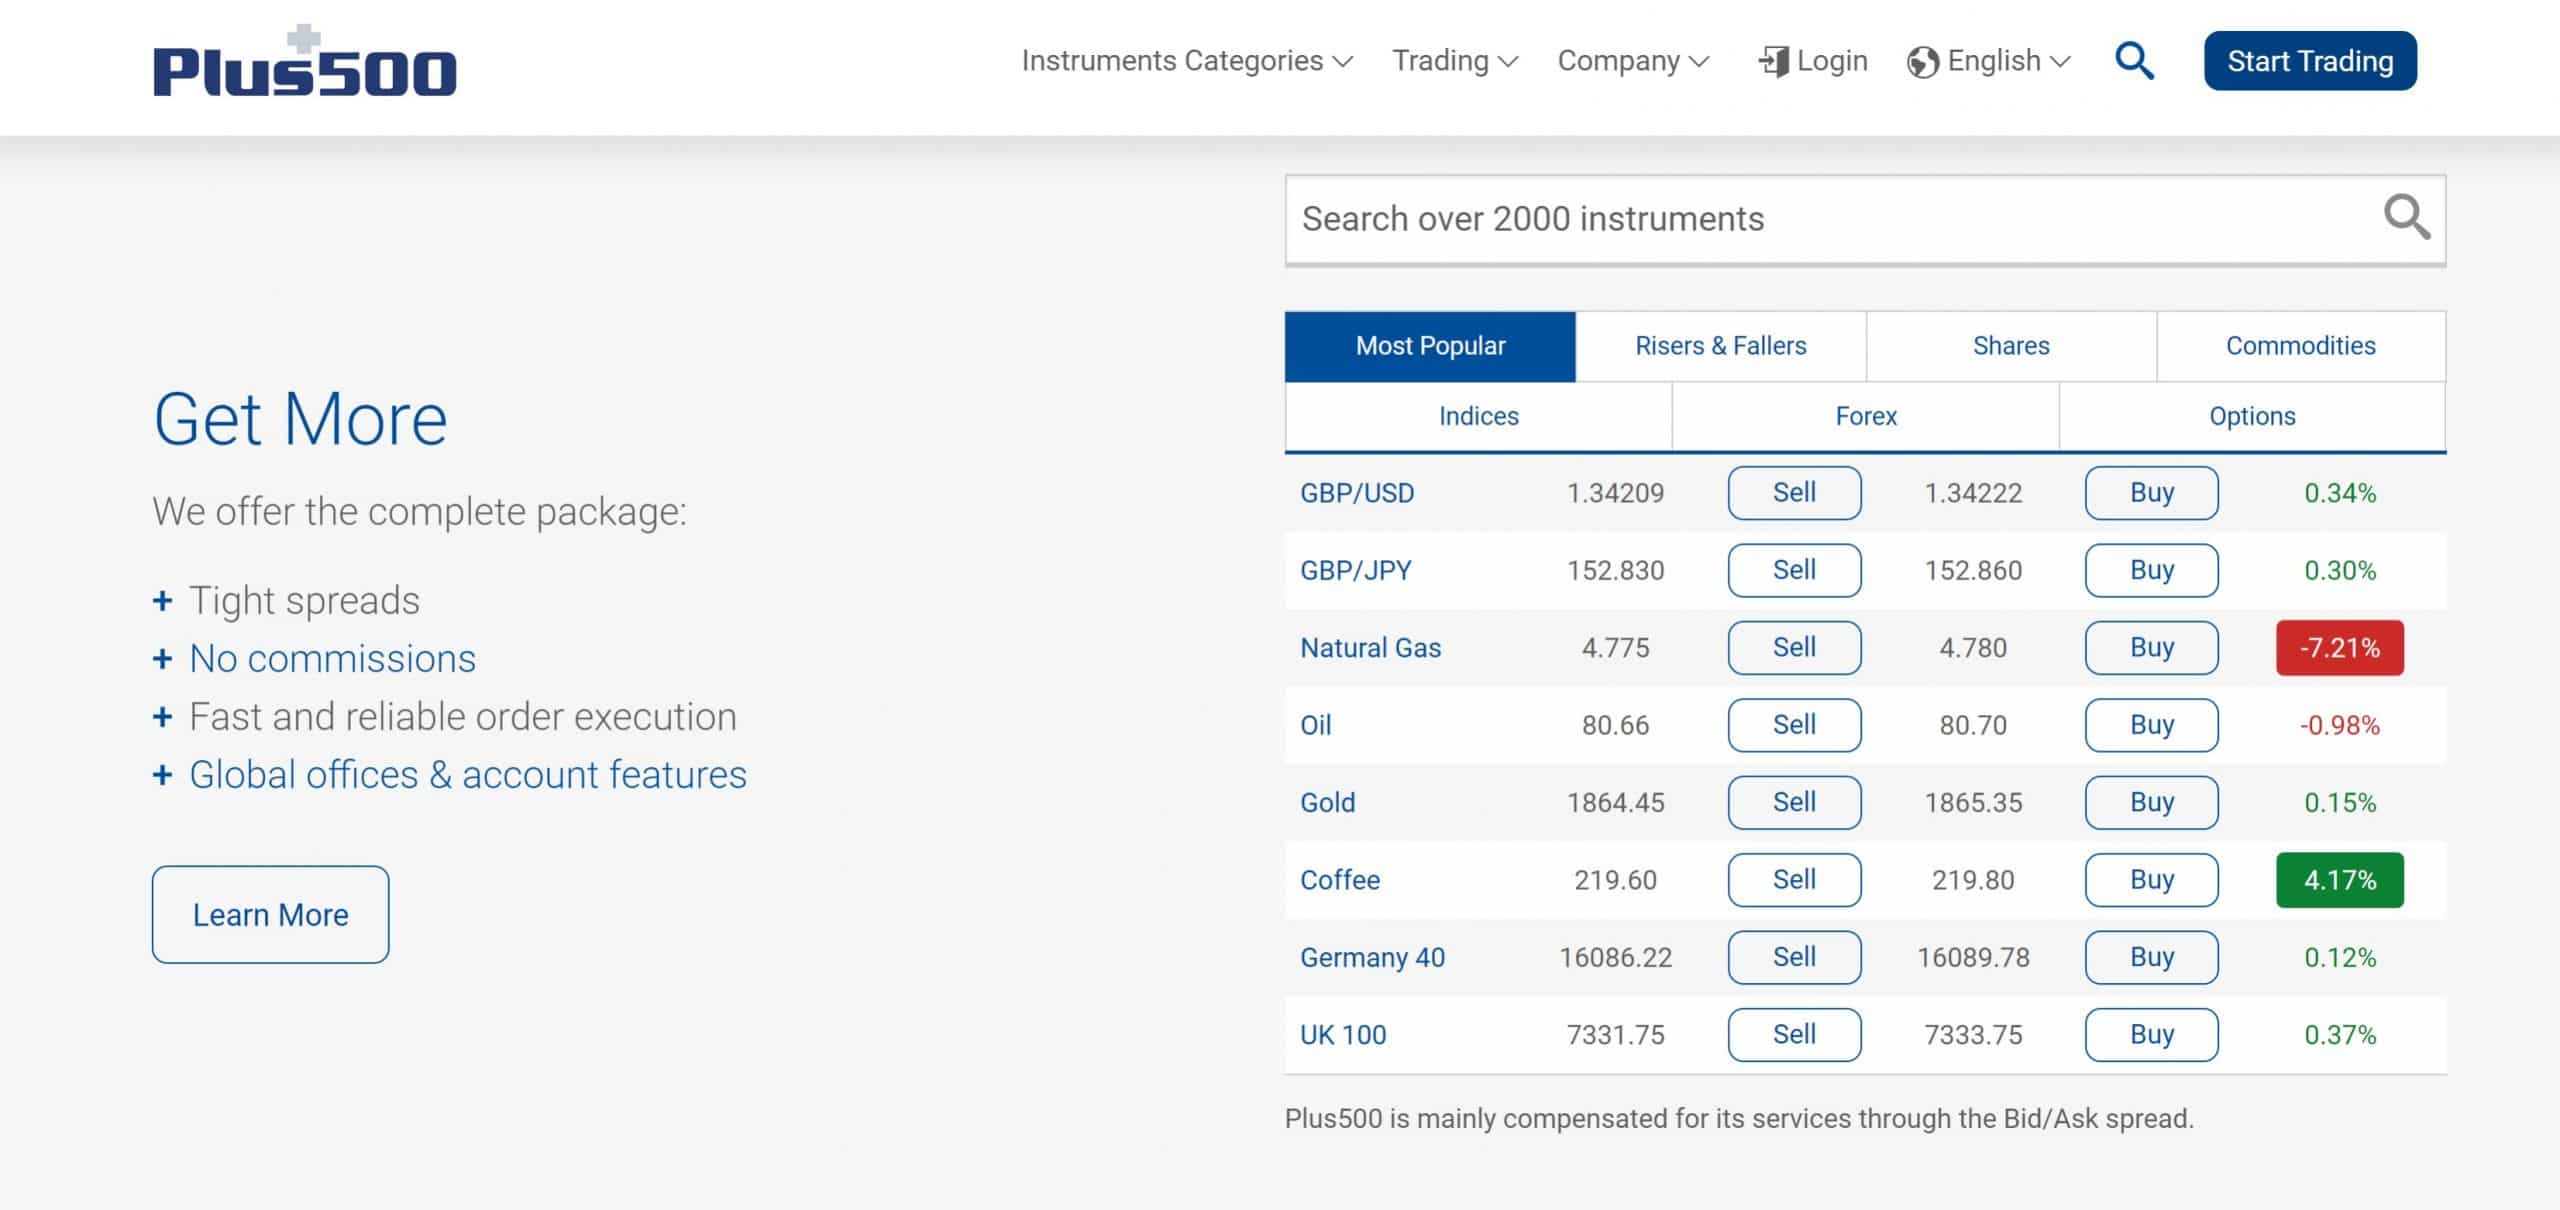The image size is (2560, 1210).
Task: Click the -0.98% Oil change value
Action: [x=2340, y=725]
